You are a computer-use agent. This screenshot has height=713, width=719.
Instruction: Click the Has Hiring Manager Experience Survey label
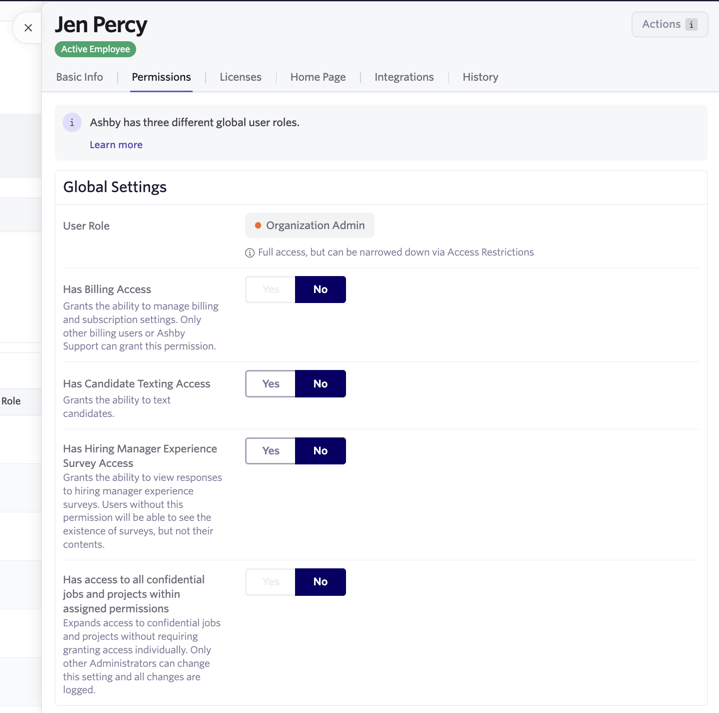(140, 456)
